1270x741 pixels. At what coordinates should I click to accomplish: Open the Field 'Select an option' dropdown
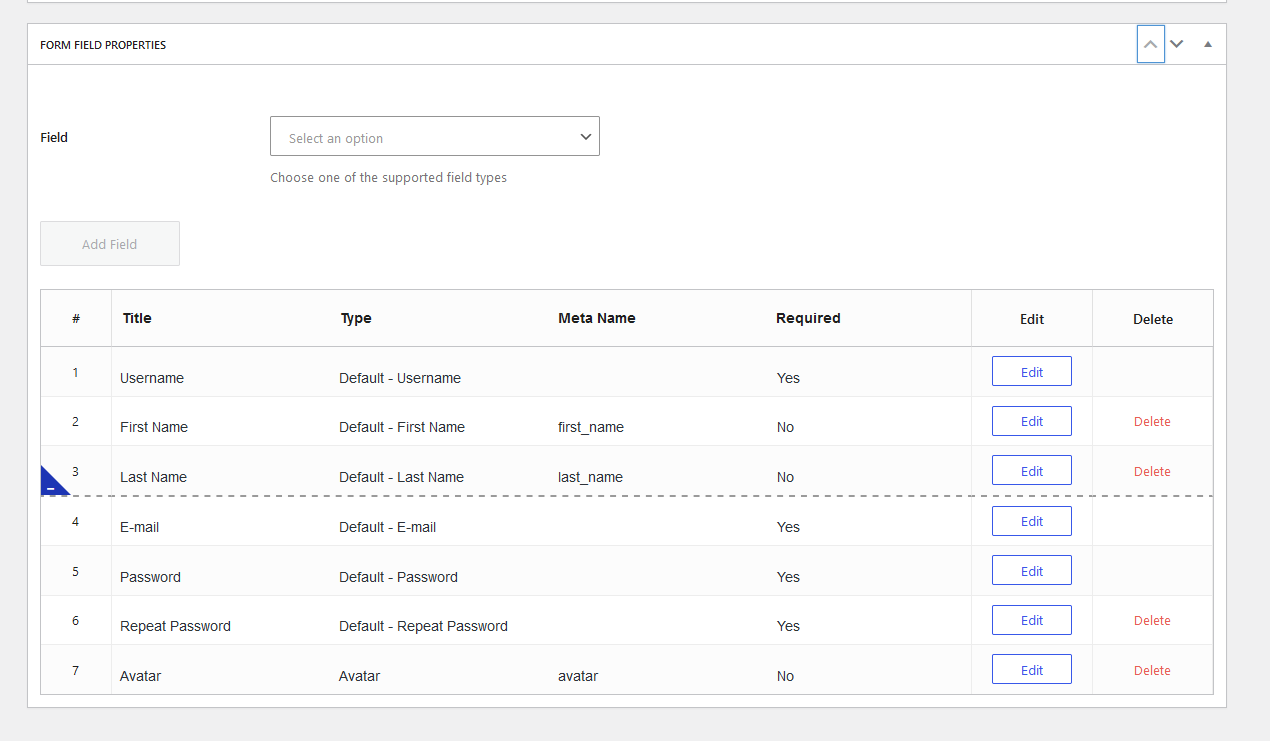435,136
